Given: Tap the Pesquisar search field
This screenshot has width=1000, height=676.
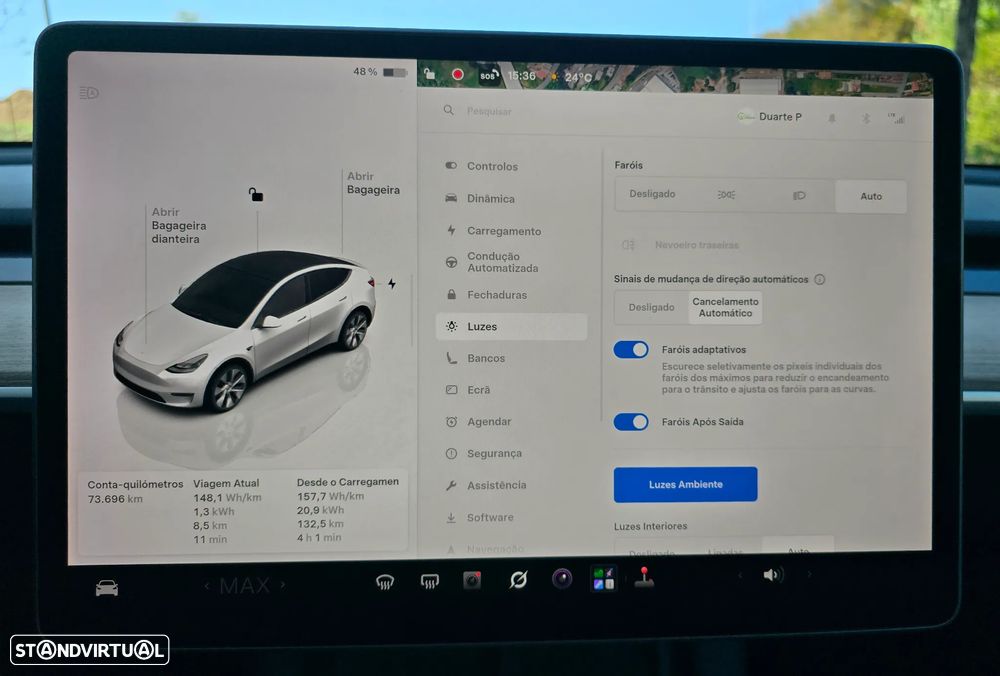Looking at the screenshot, I should (489, 112).
